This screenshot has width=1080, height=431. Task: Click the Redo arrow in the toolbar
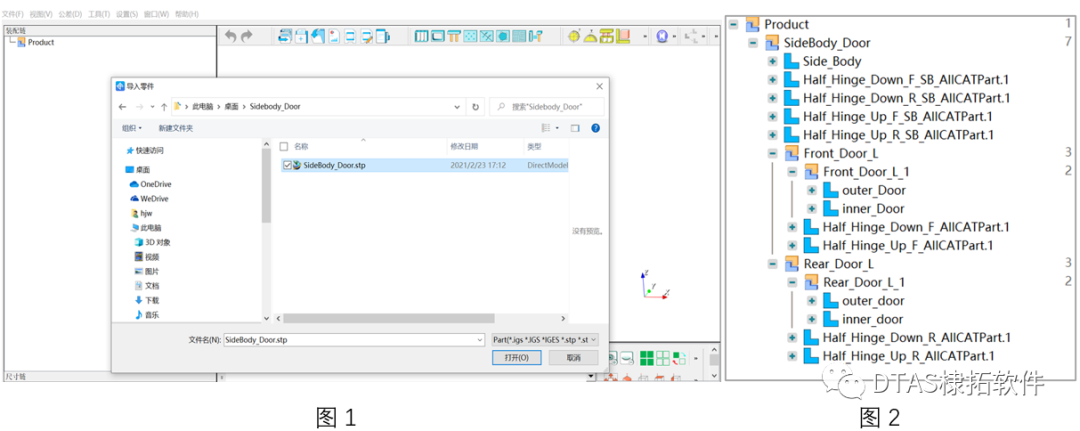click(x=247, y=36)
